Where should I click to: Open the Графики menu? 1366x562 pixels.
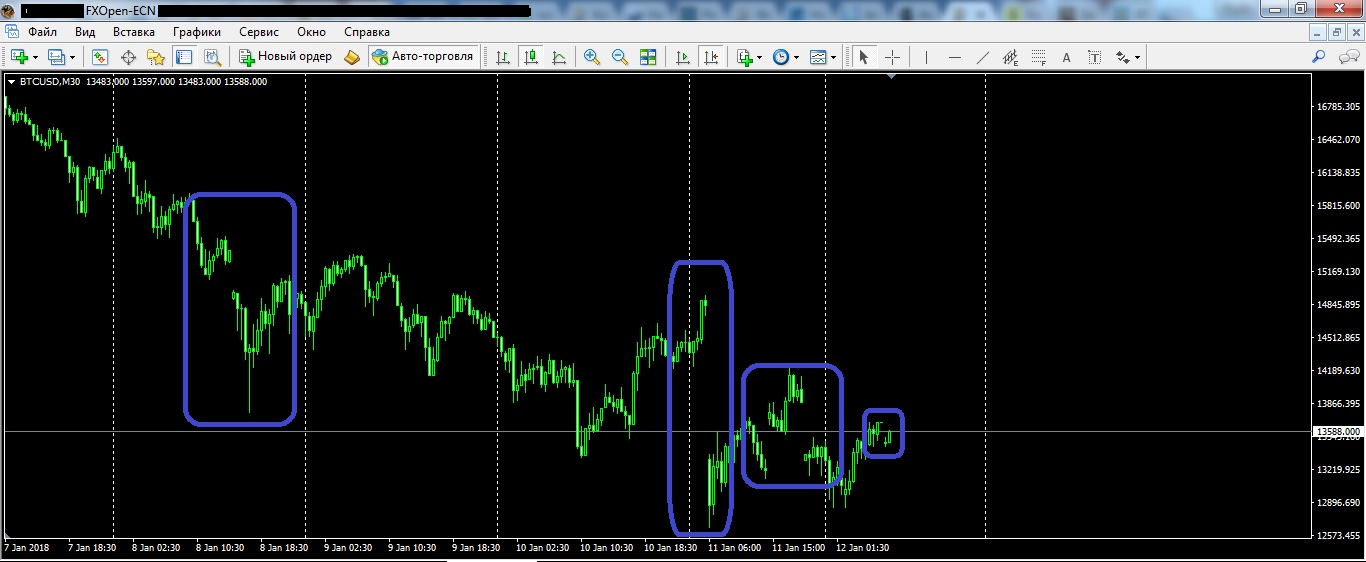click(x=196, y=32)
